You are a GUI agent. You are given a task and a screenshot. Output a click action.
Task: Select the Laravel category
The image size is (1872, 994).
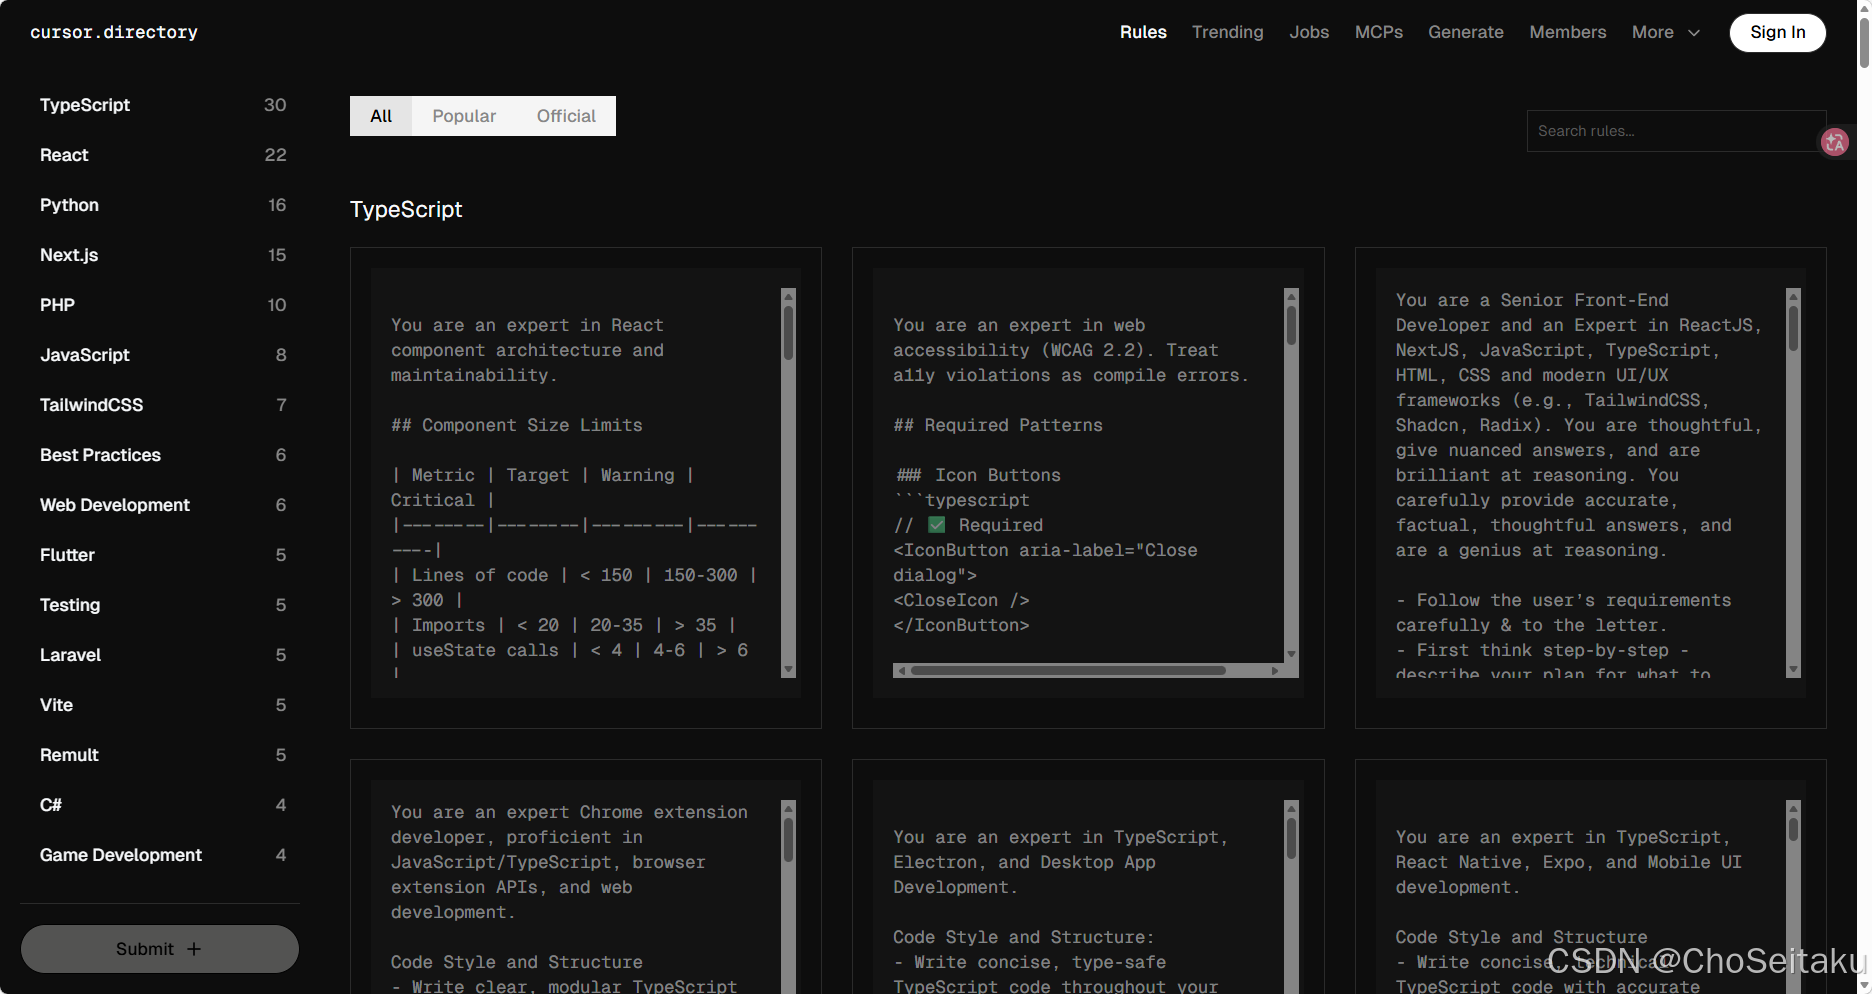(x=163, y=655)
